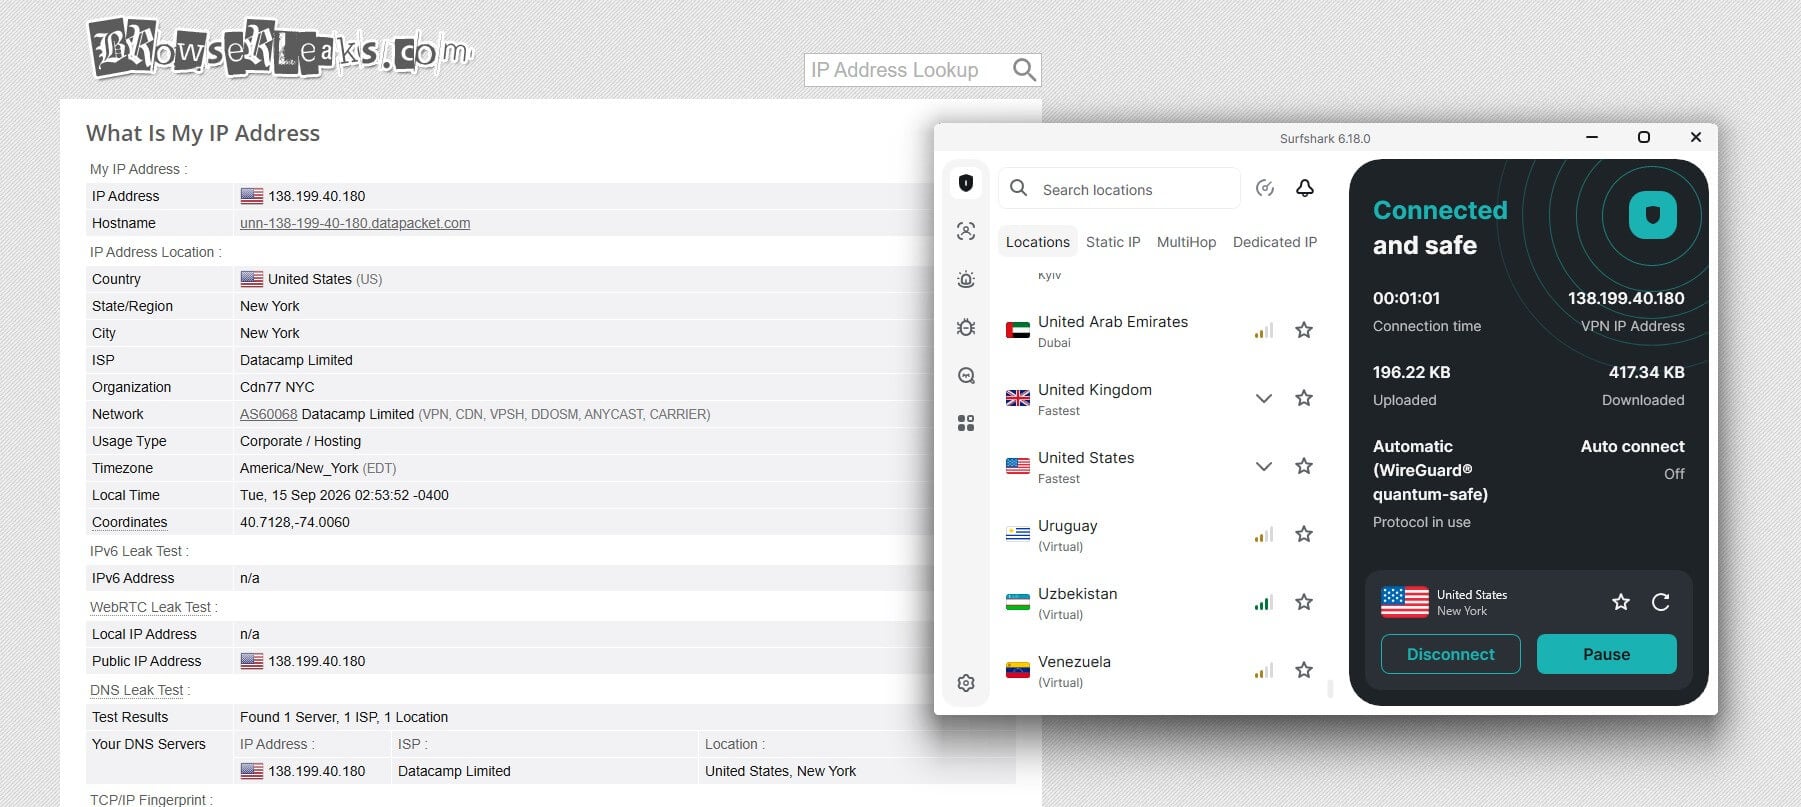This screenshot has height=807, width=1801.
Task: Expand the United Kingdom server list
Action: pos(1264,398)
